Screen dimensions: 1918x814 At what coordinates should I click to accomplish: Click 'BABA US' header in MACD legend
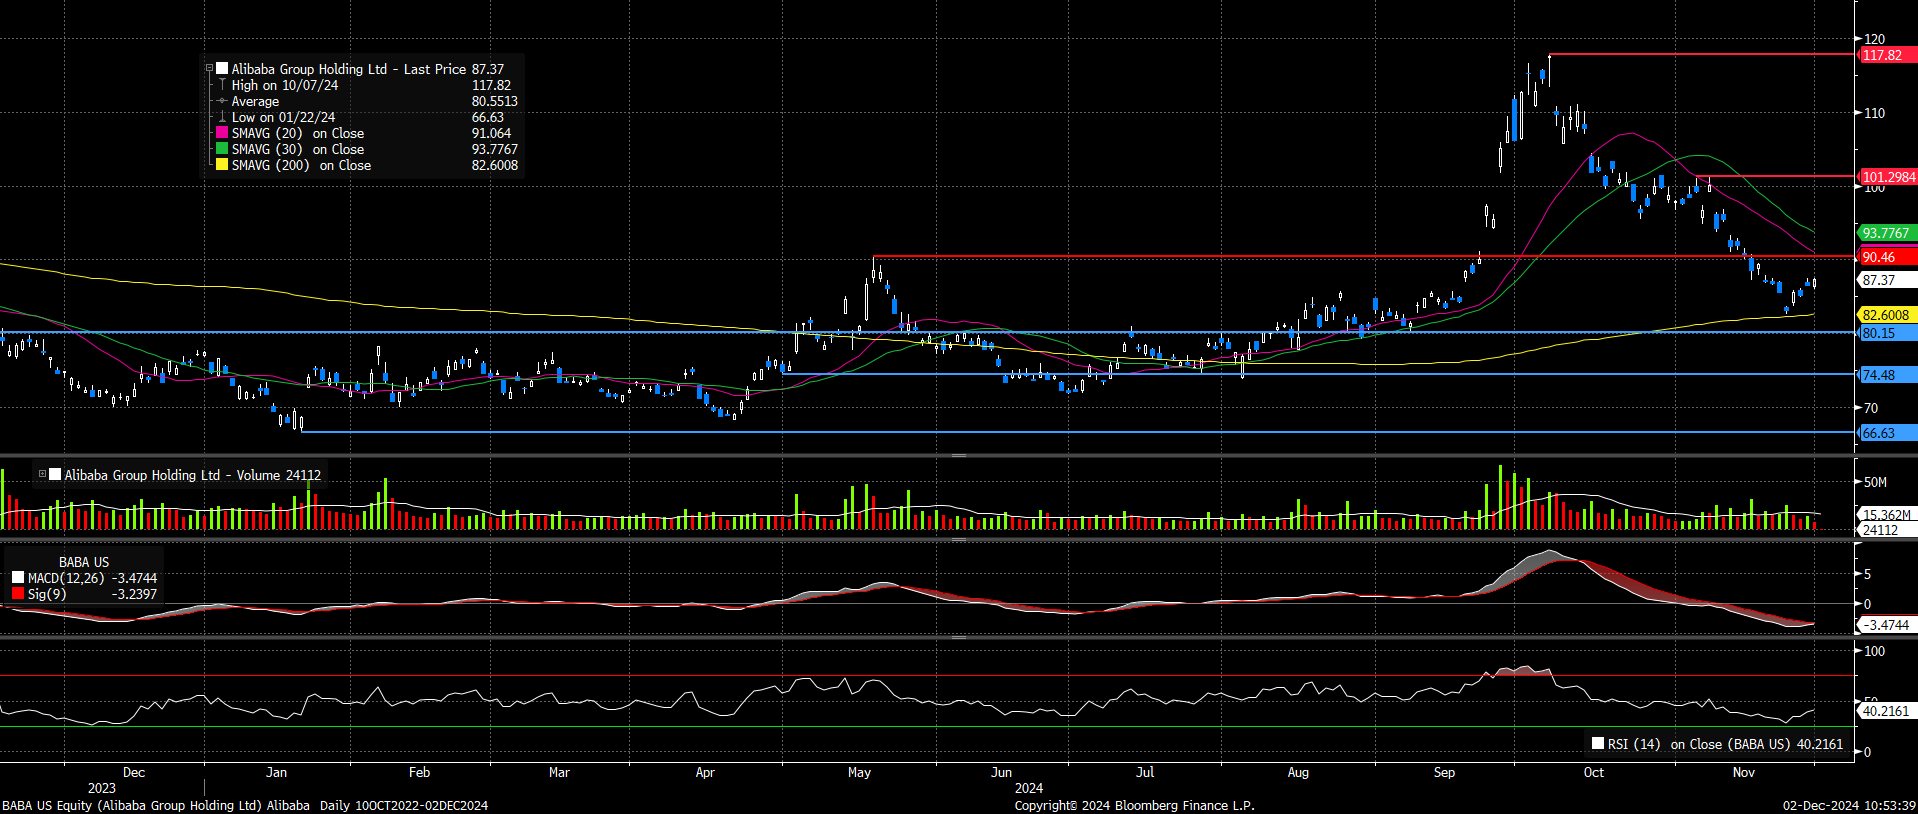[x=84, y=562]
